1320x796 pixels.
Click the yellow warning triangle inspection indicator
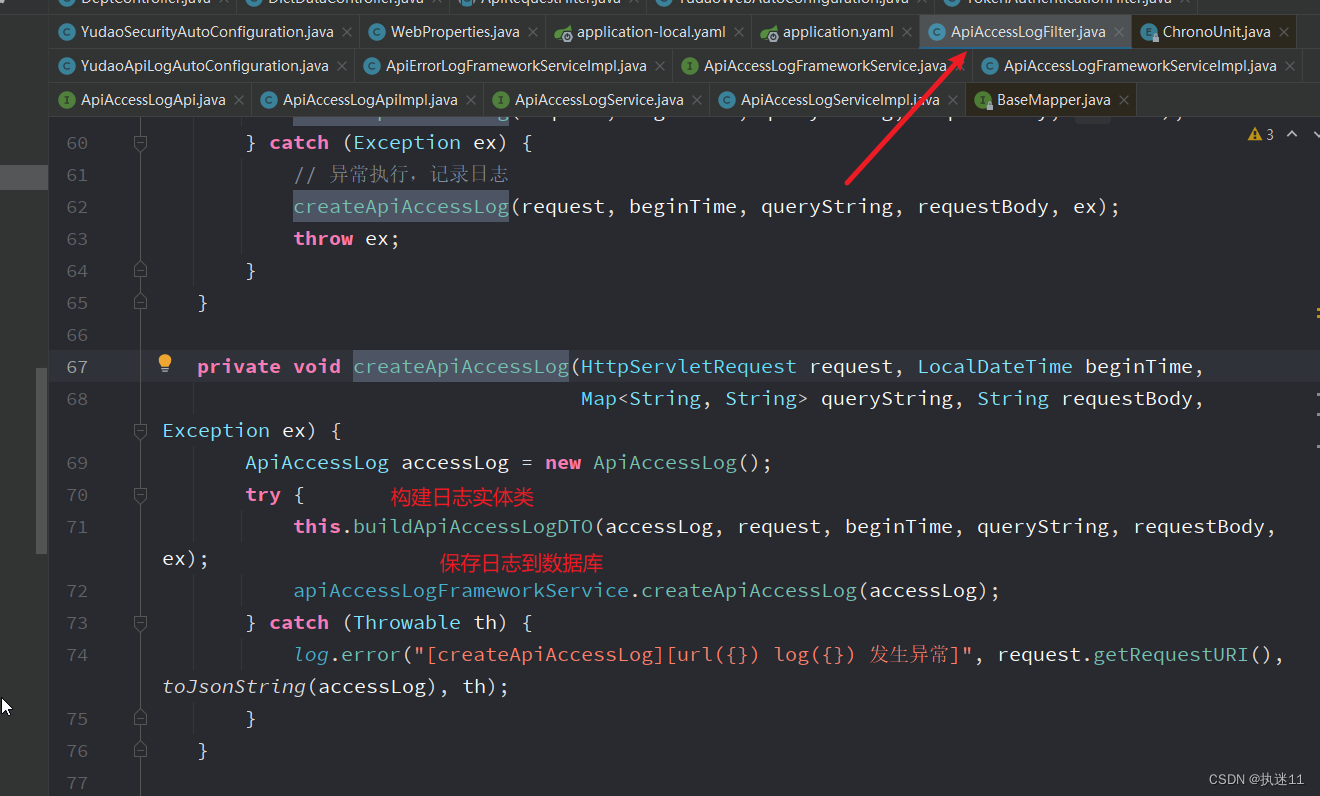pos(1254,134)
